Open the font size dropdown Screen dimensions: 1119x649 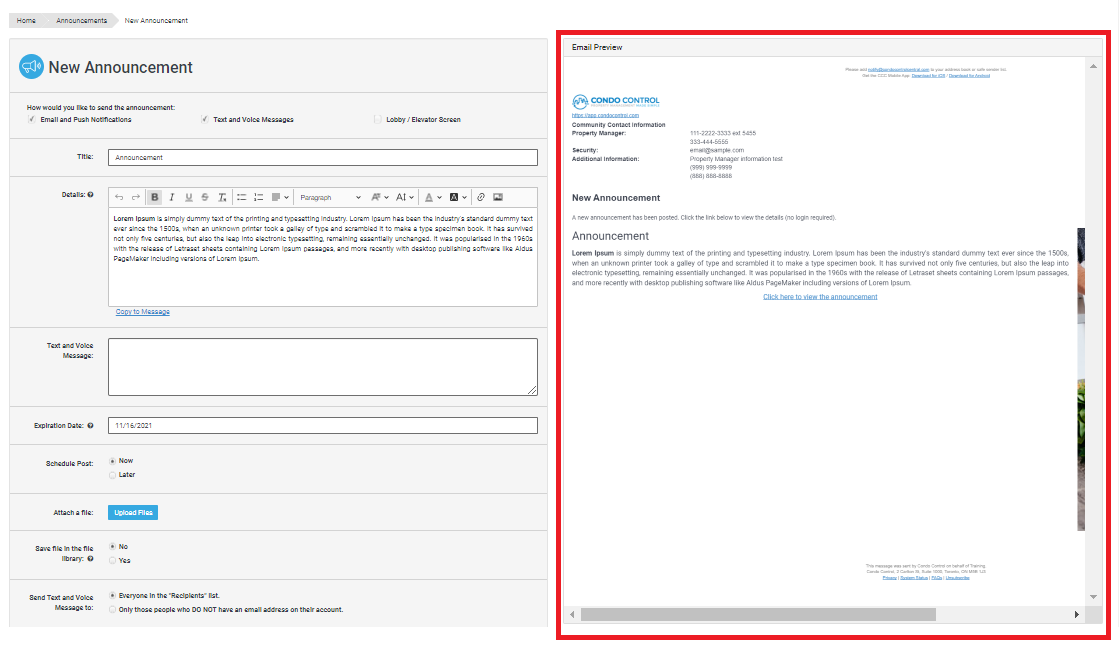point(405,197)
